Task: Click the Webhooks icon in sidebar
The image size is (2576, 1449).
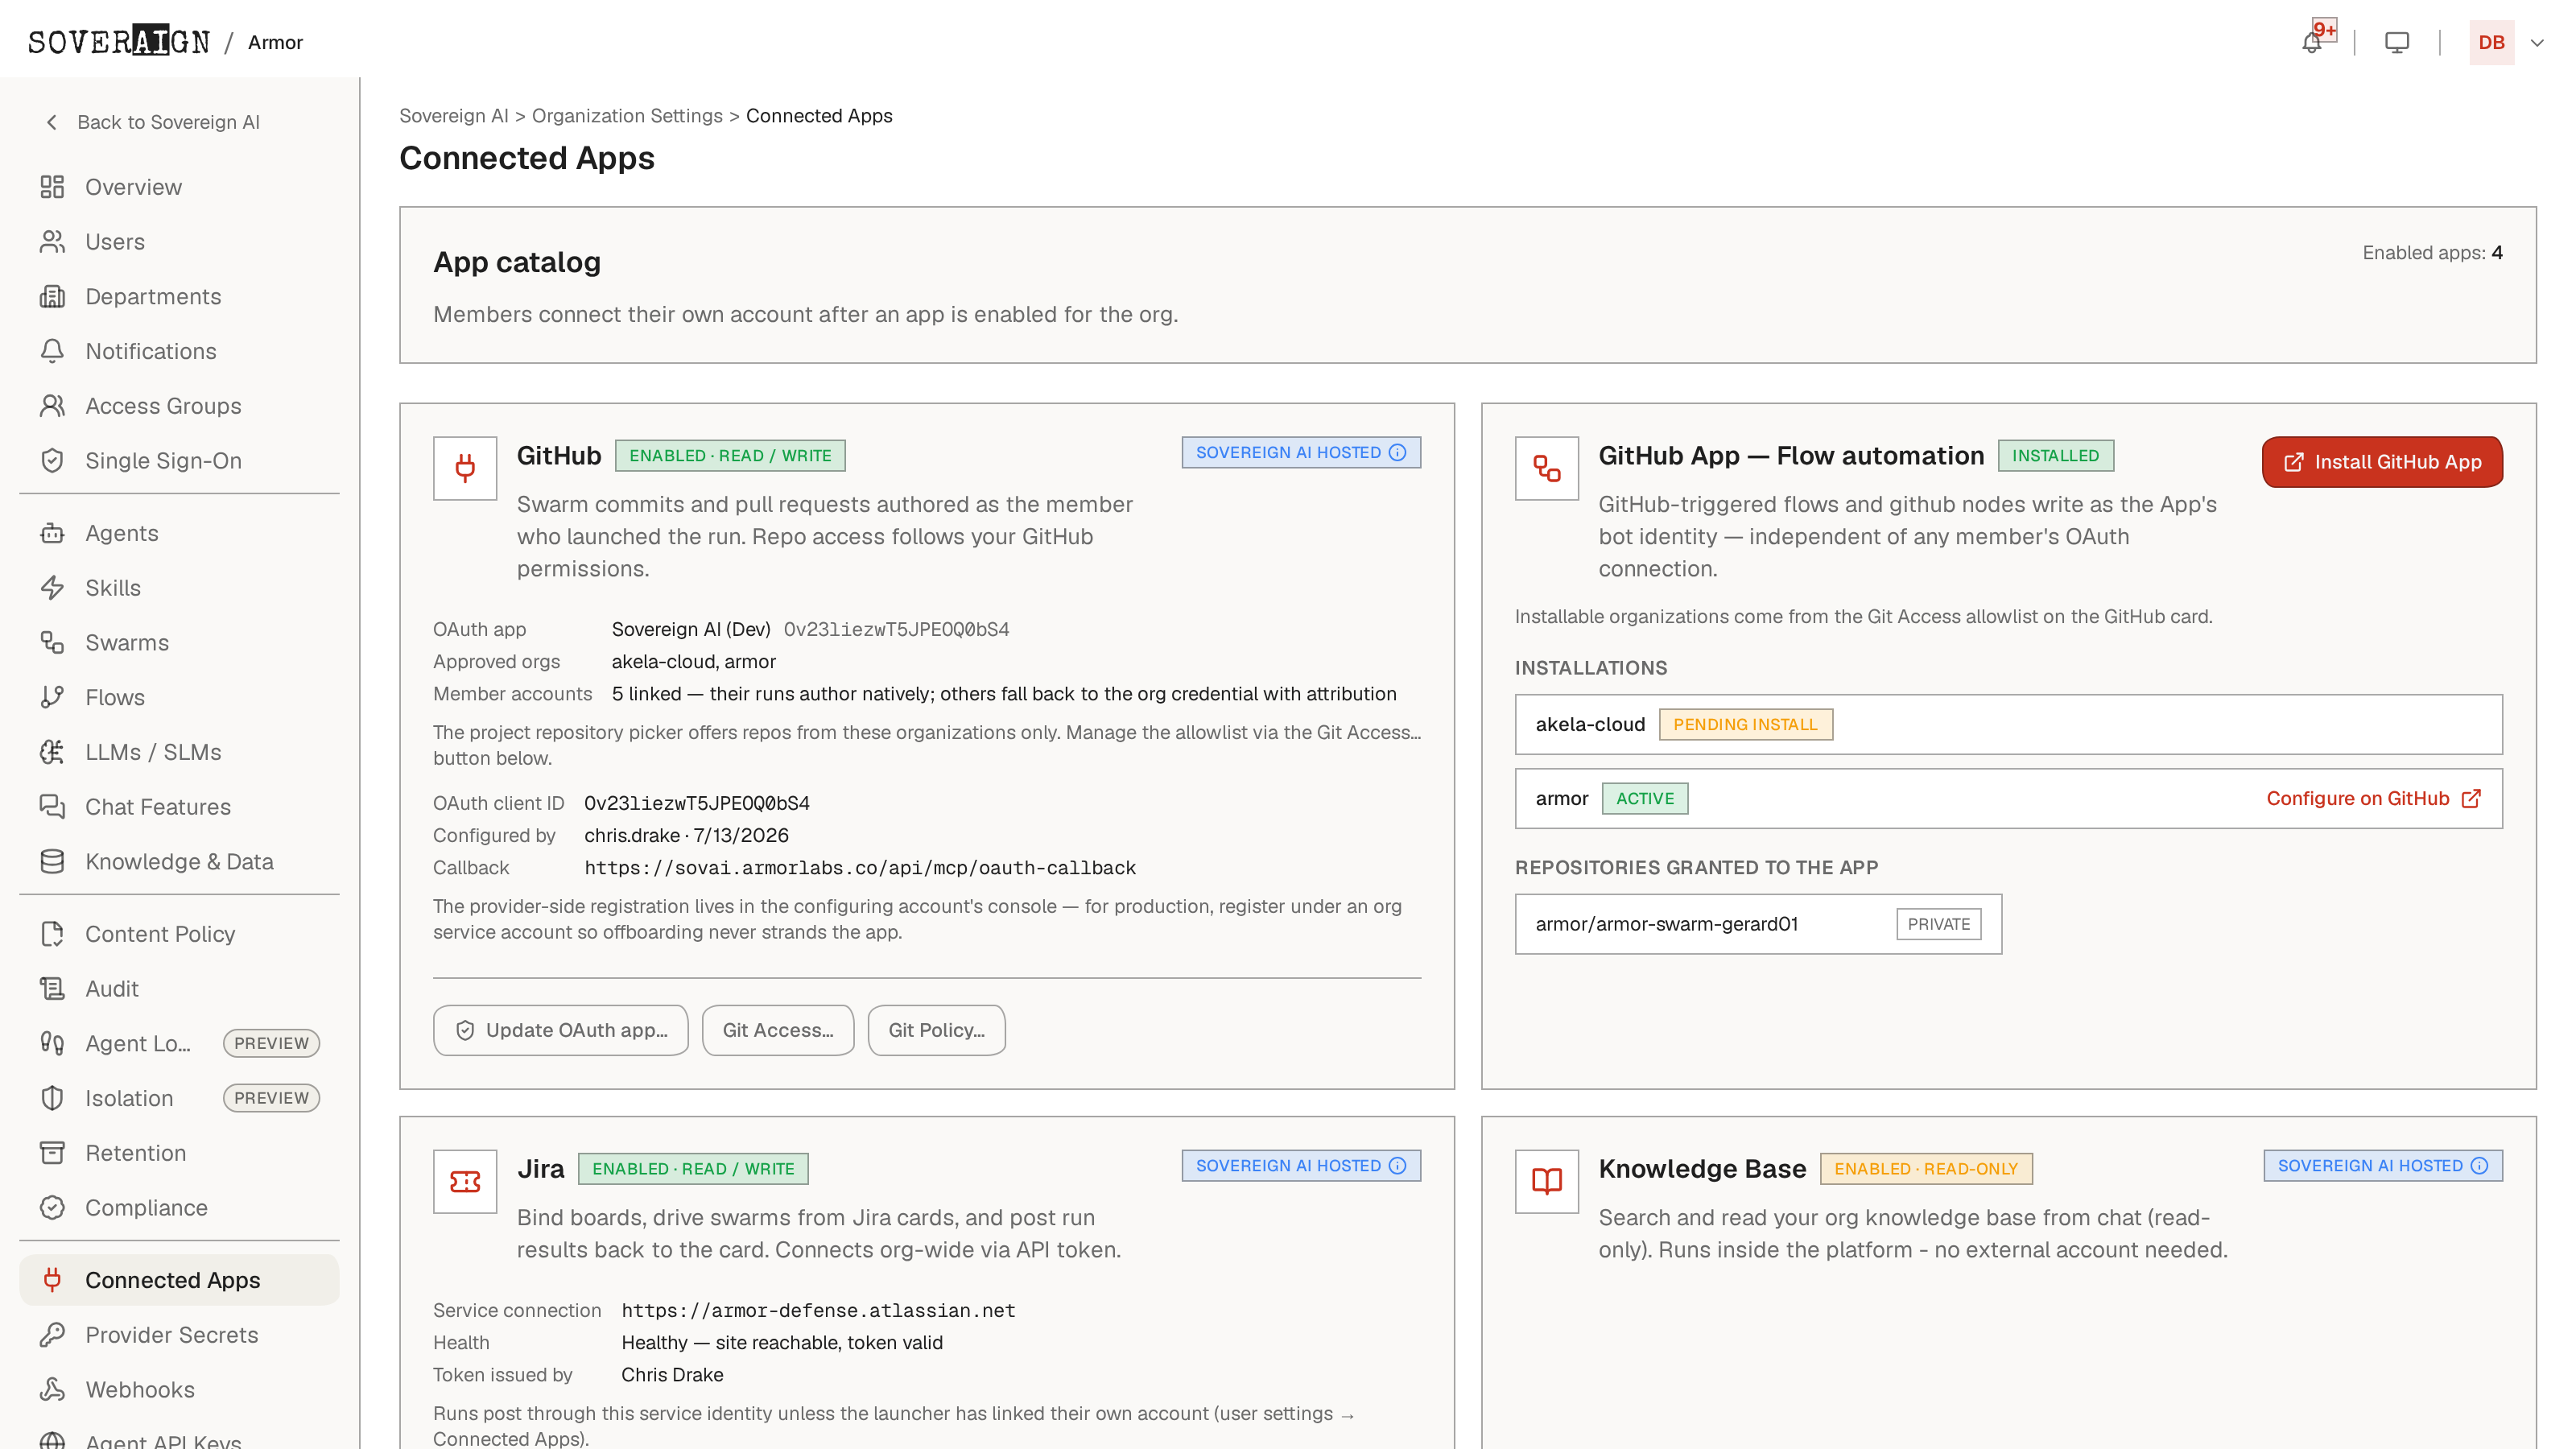Action: click(x=52, y=1390)
